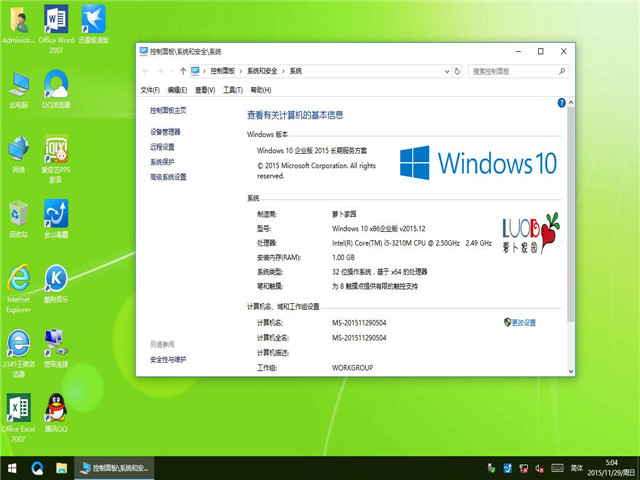Screen dimensions: 640x480
Task: Click the 简体 input method indicator
Action: [x=576, y=468]
